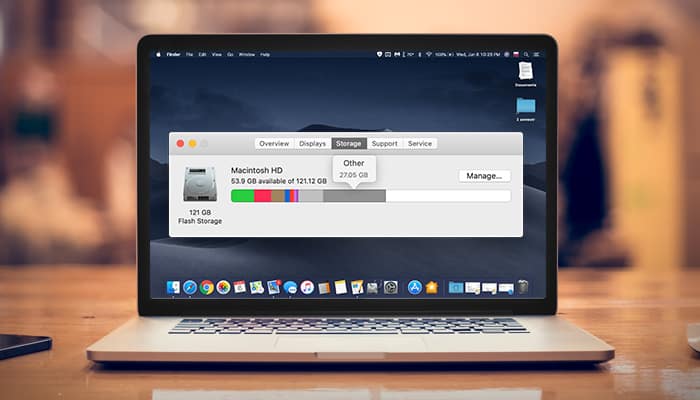This screenshot has width=700, height=400.
Task: Select the blue folder on desktop
Action: 525,106
